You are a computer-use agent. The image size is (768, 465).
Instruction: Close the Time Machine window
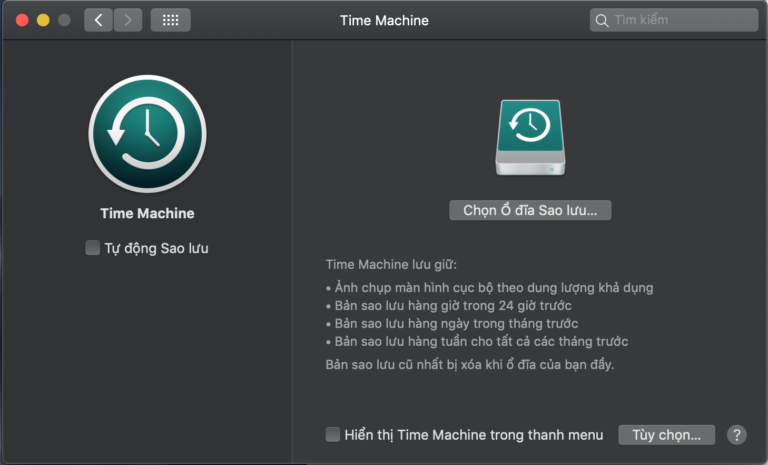click(22, 20)
